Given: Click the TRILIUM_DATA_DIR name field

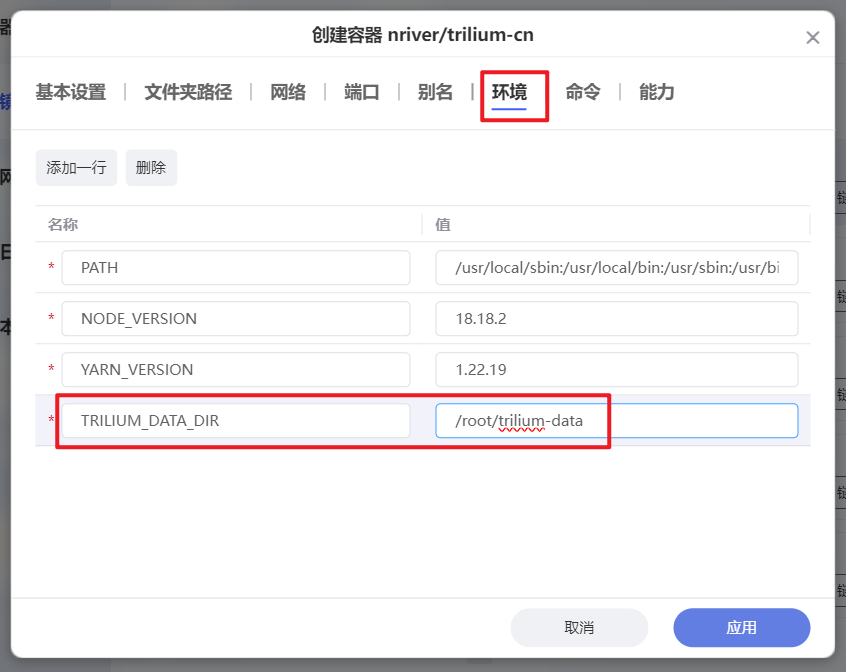Looking at the screenshot, I should tap(236, 420).
